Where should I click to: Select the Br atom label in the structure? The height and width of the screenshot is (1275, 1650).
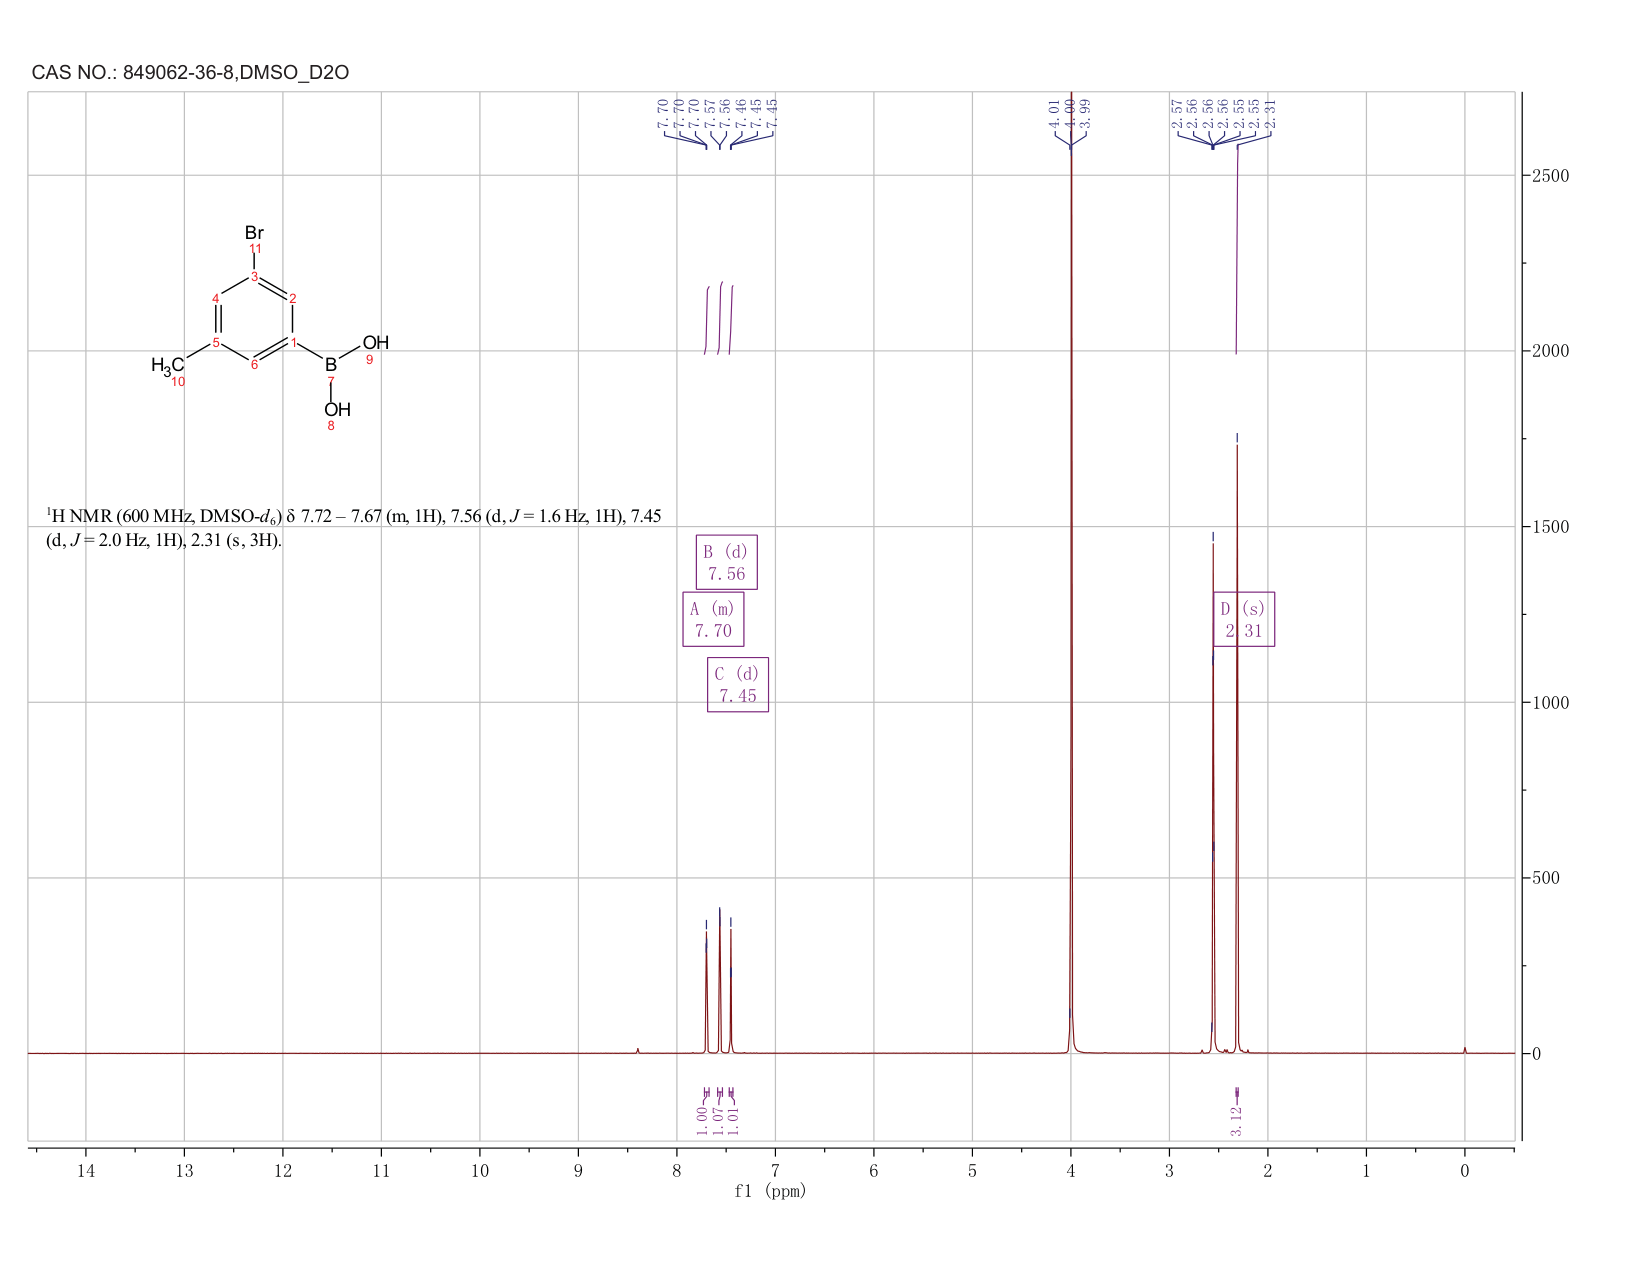pyautogui.click(x=254, y=232)
